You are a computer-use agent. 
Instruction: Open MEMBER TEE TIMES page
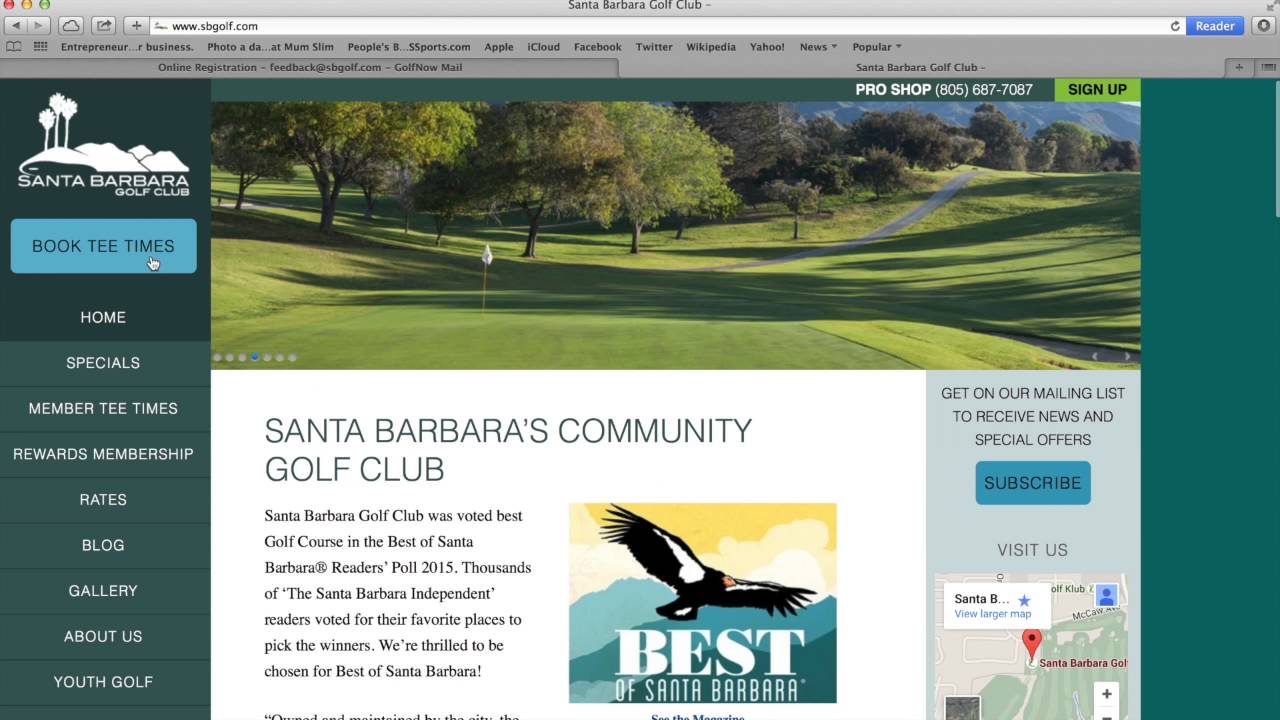click(103, 408)
